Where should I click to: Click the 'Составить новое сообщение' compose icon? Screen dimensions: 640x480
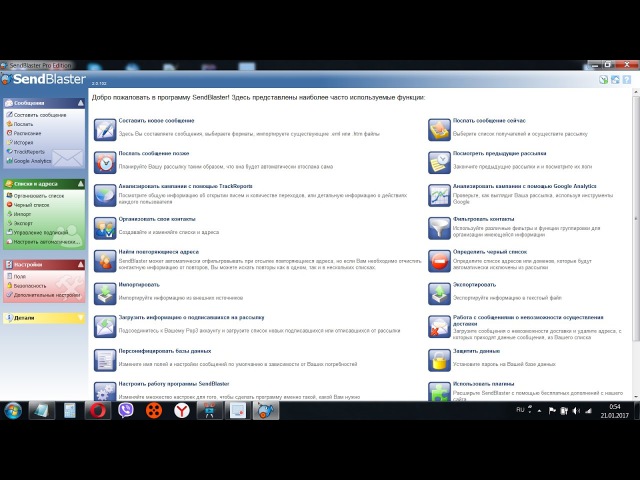coord(105,129)
